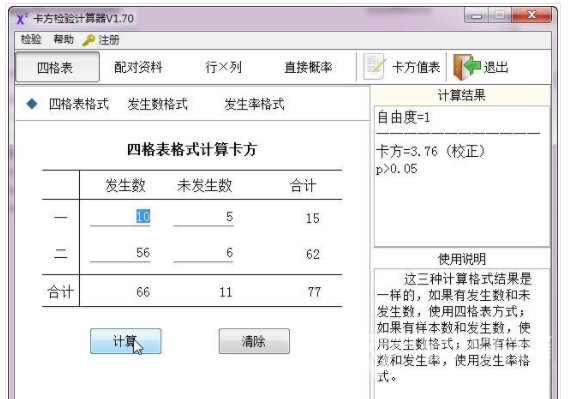Click the 四格表格式计算卡方 heading
Viewport: 568px width, 399px height.
[x=192, y=149]
